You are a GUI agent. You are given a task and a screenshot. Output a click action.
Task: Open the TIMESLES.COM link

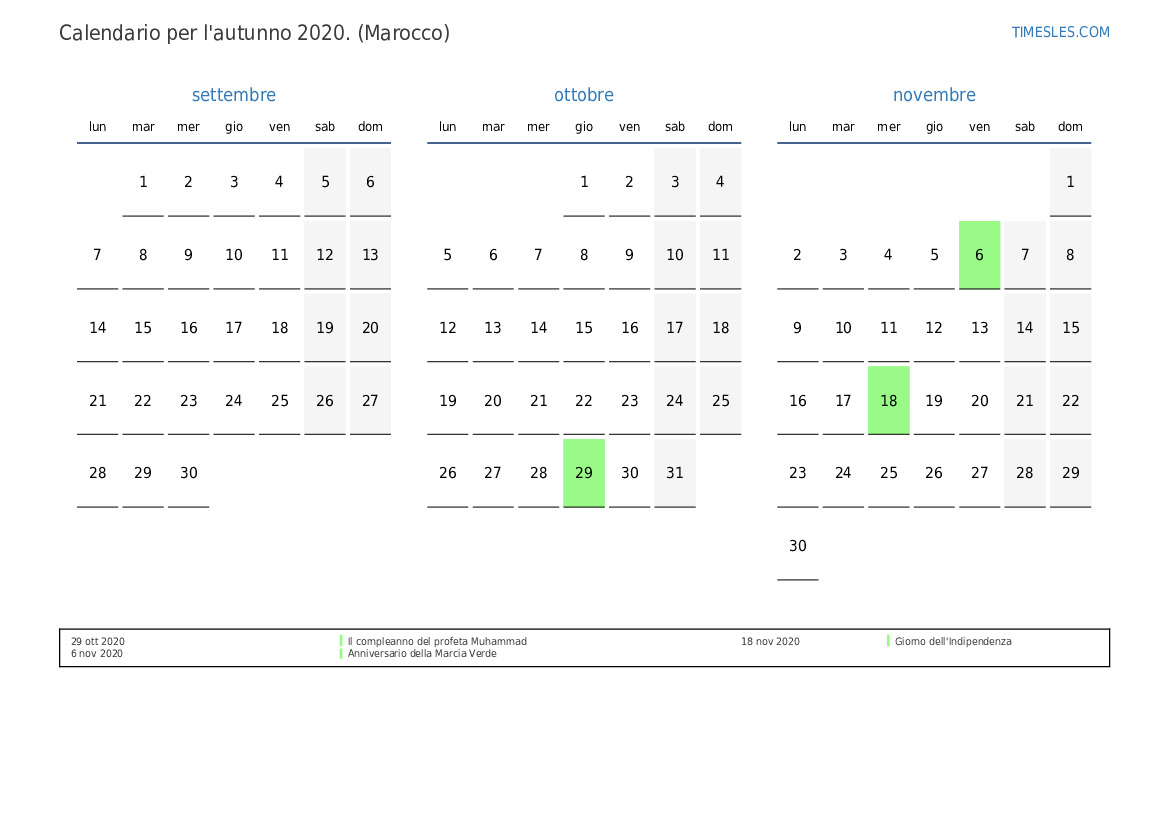pos(1060,32)
